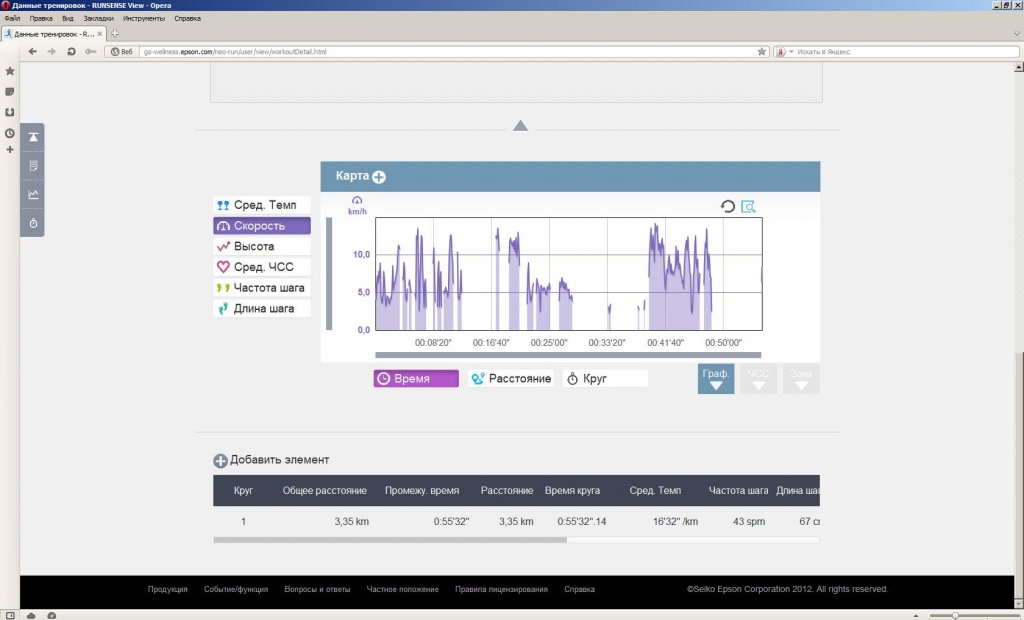1024x620 pixels.
Task: Select the Высота metric
Action: pos(262,246)
